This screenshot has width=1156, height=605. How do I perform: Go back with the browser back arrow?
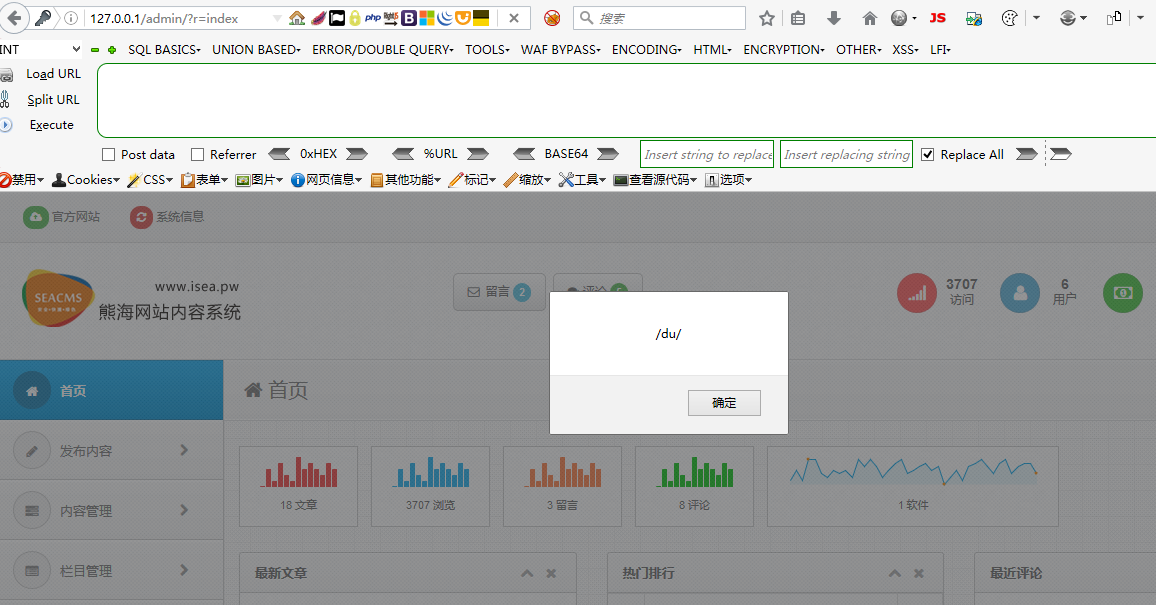coord(14,18)
